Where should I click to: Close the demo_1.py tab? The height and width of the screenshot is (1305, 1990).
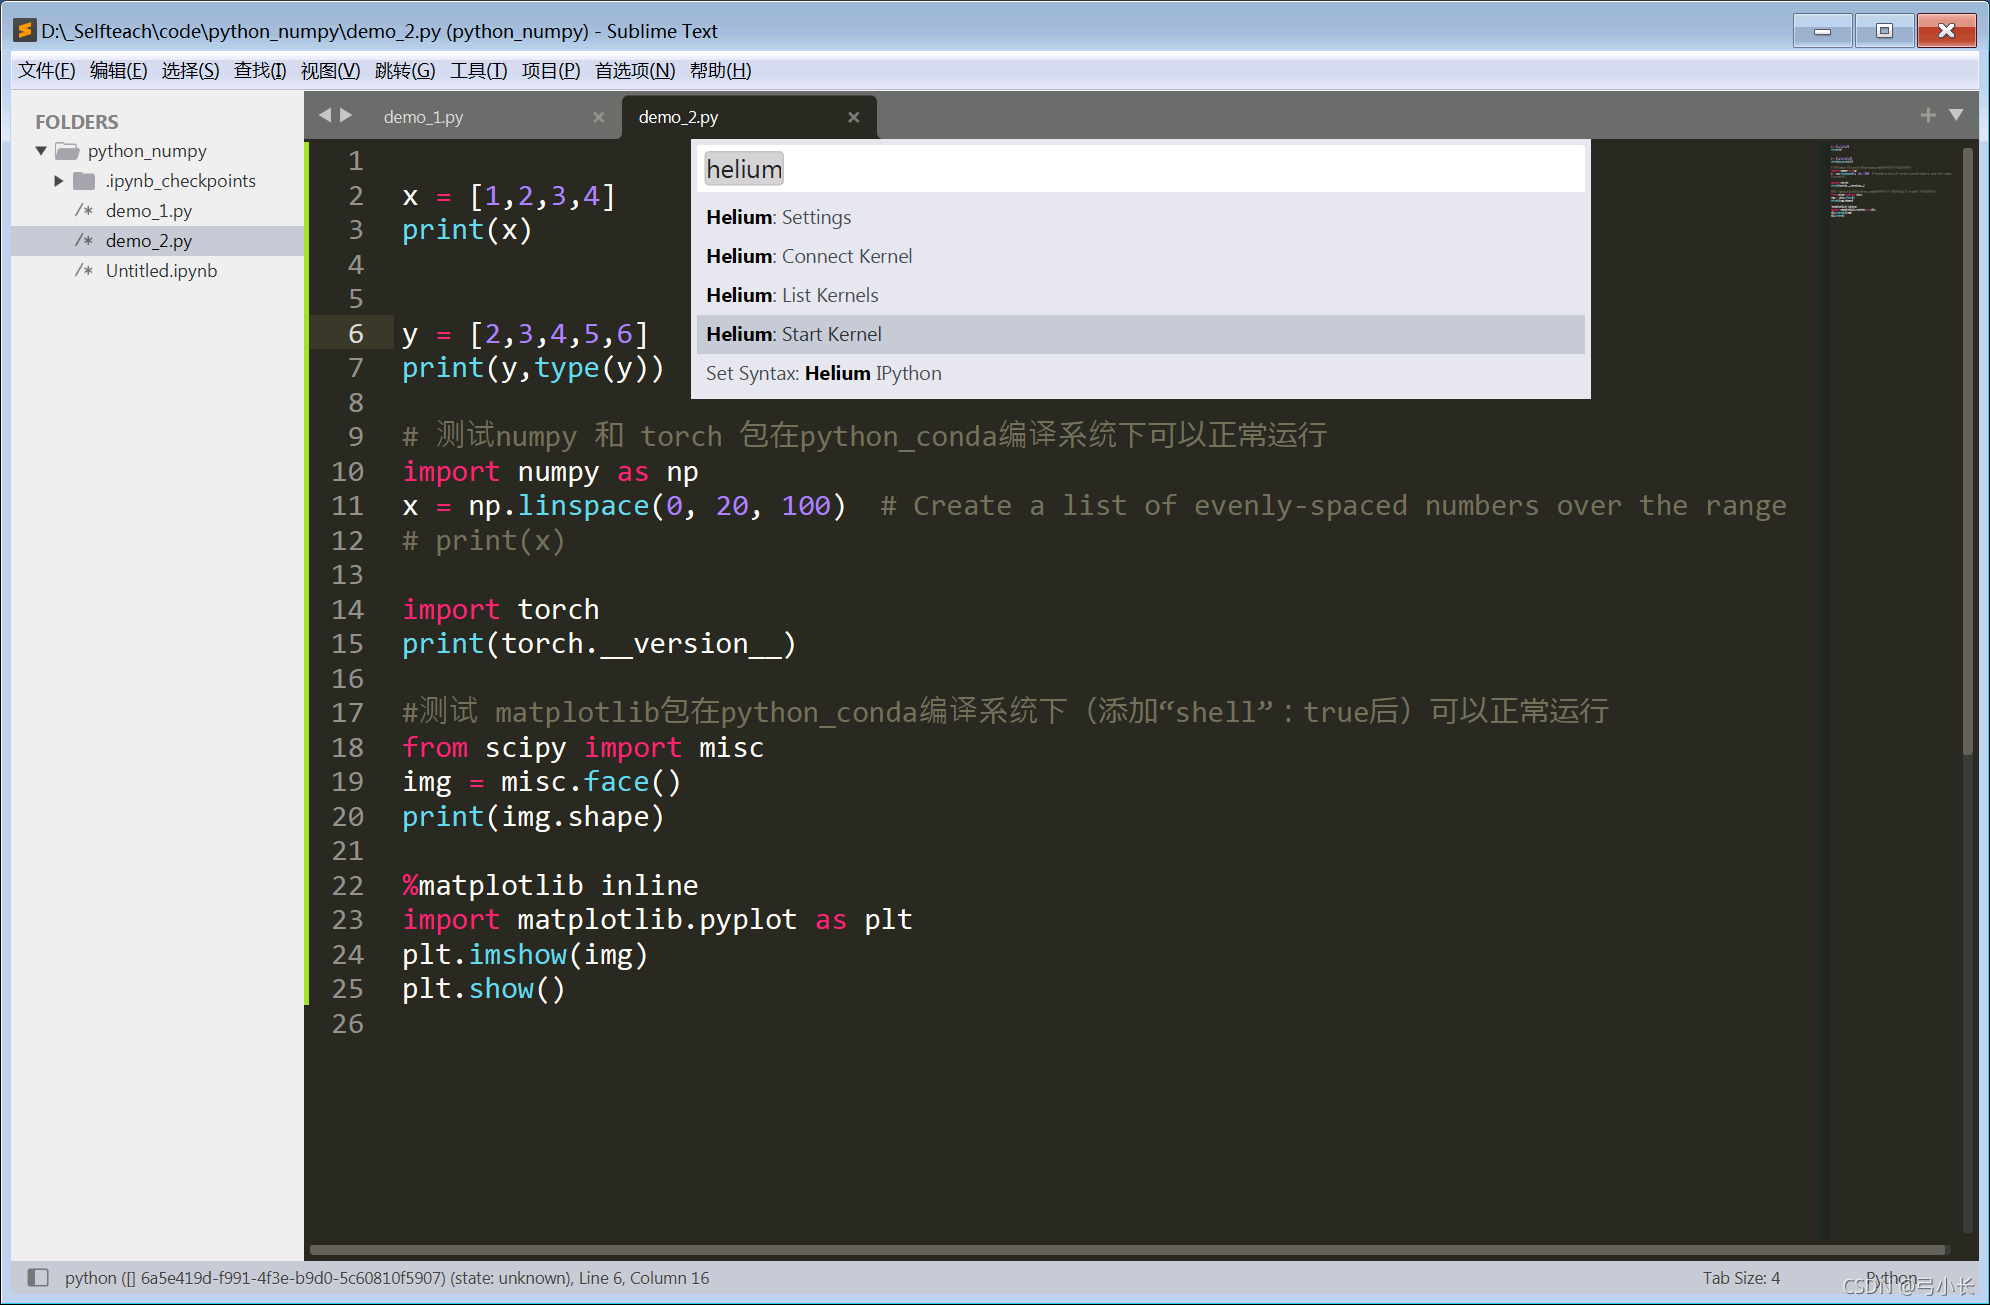tap(598, 117)
